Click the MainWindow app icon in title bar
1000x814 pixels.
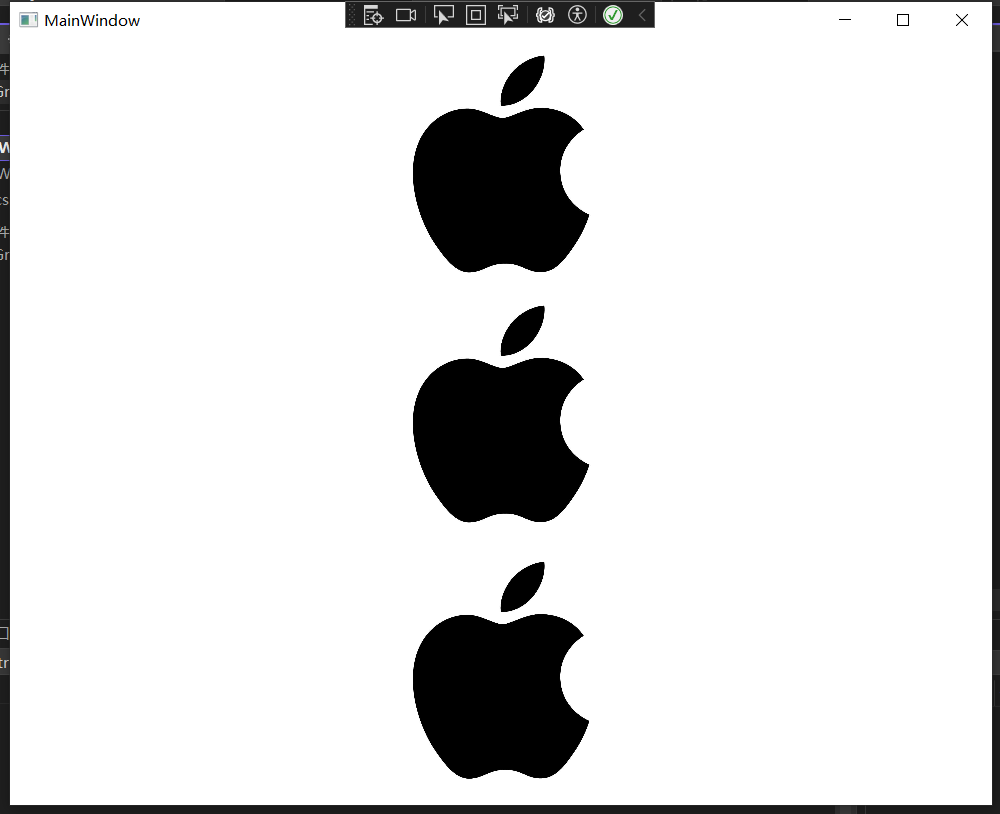click(28, 20)
